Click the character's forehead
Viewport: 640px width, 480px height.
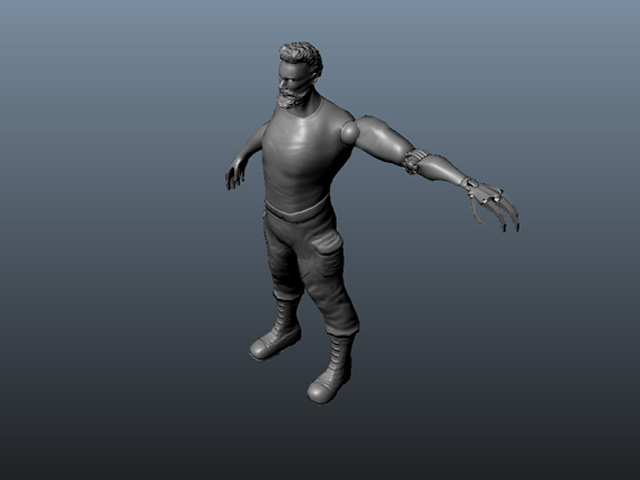[x=286, y=69]
